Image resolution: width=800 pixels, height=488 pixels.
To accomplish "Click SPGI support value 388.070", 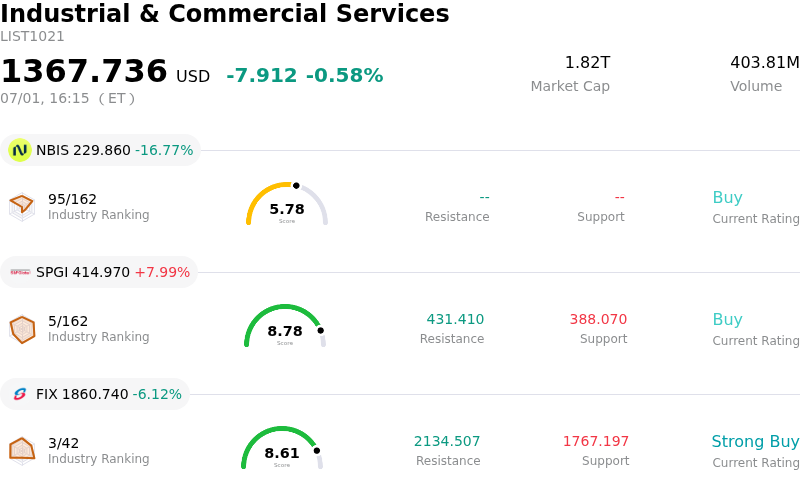I will pyautogui.click(x=598, y=319).
